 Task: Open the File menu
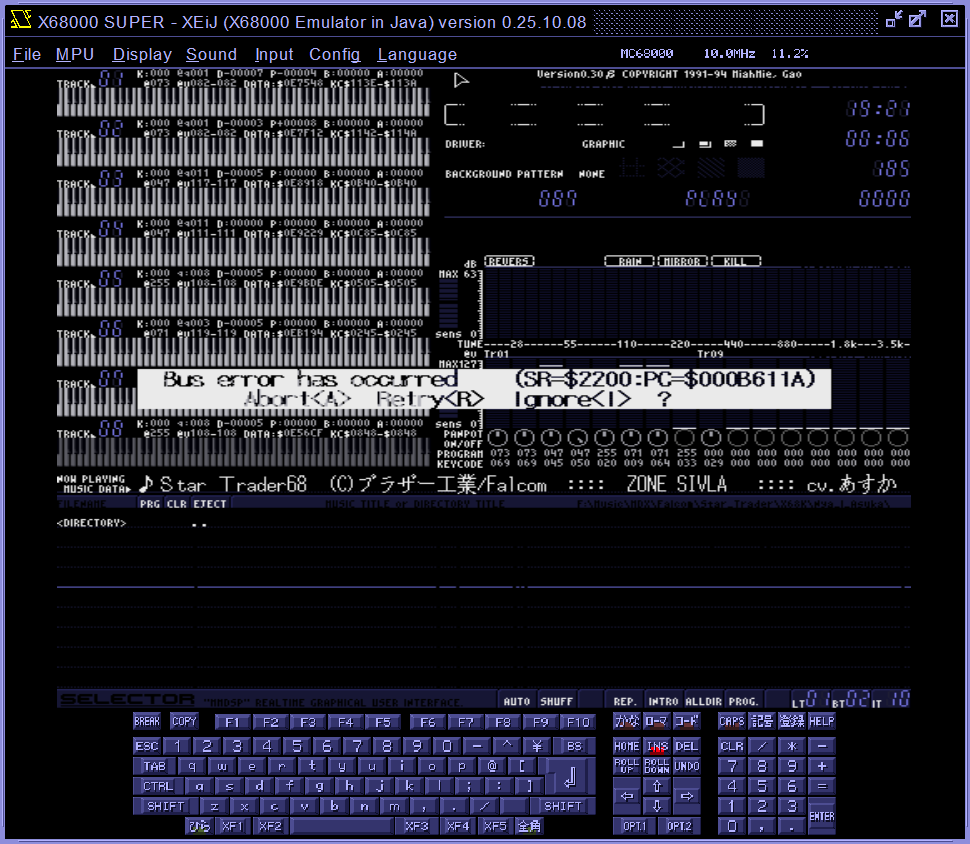pyautogui.click(x=27, y=54)
